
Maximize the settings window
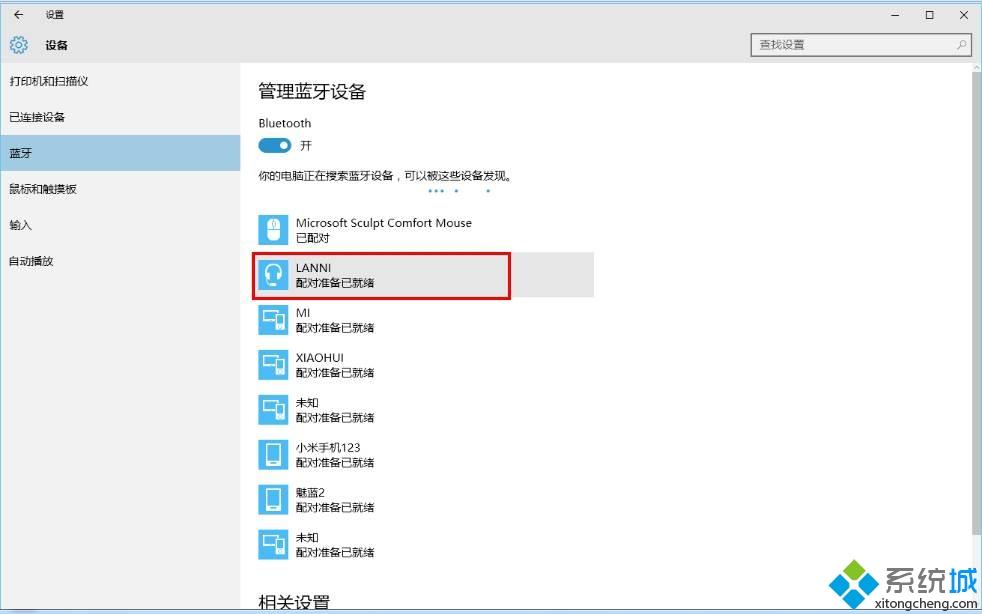tap(929, 15)
